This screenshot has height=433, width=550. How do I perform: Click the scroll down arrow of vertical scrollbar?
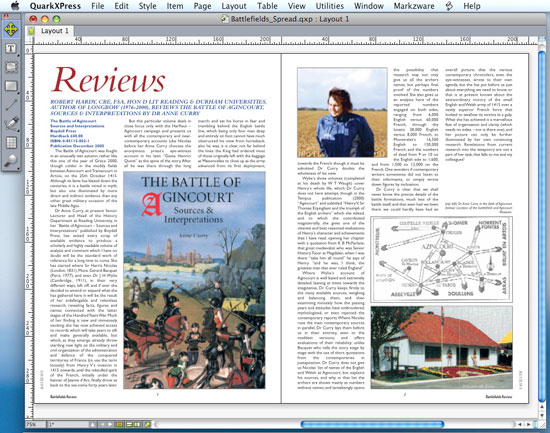point(542,415)
